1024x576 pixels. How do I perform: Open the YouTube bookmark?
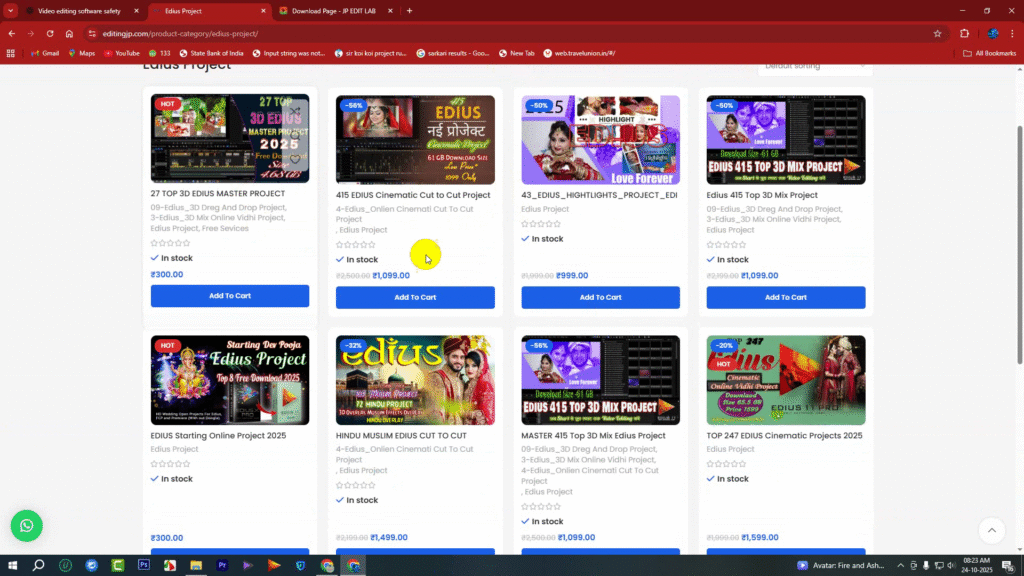point(120,53)
